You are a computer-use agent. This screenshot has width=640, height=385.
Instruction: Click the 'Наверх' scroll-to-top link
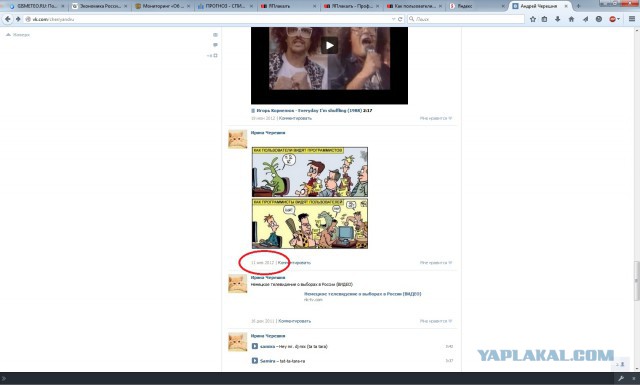pyautogui.click(x=18, y=35)
